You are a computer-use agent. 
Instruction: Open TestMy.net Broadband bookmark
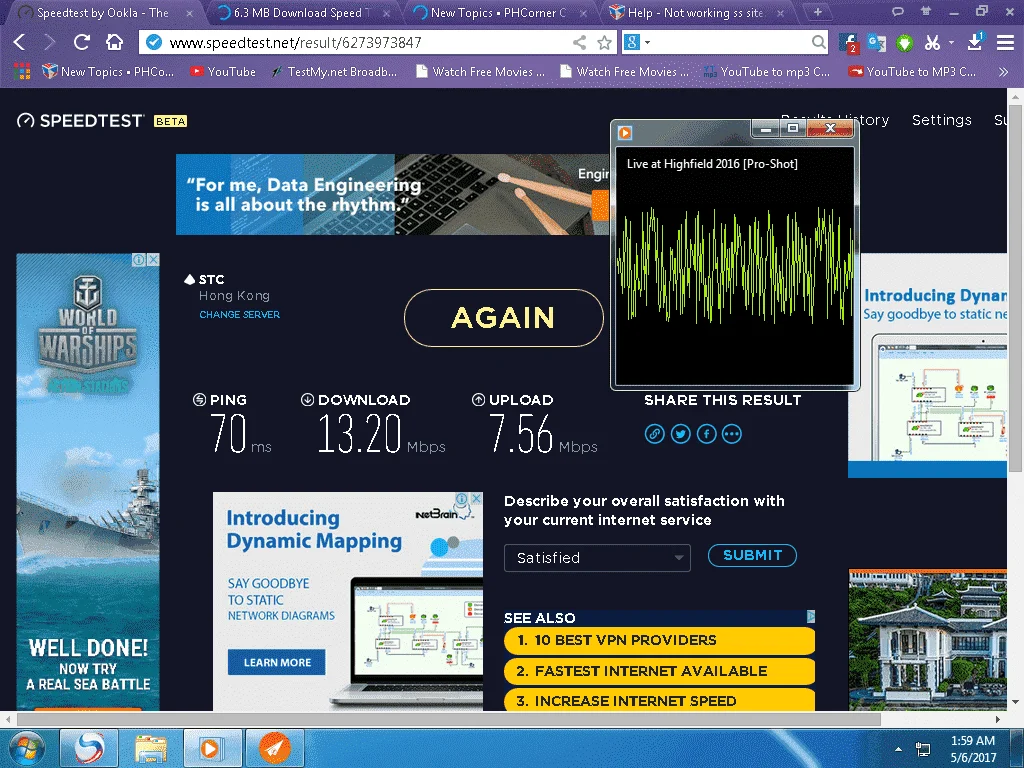(x=334, y=72)
